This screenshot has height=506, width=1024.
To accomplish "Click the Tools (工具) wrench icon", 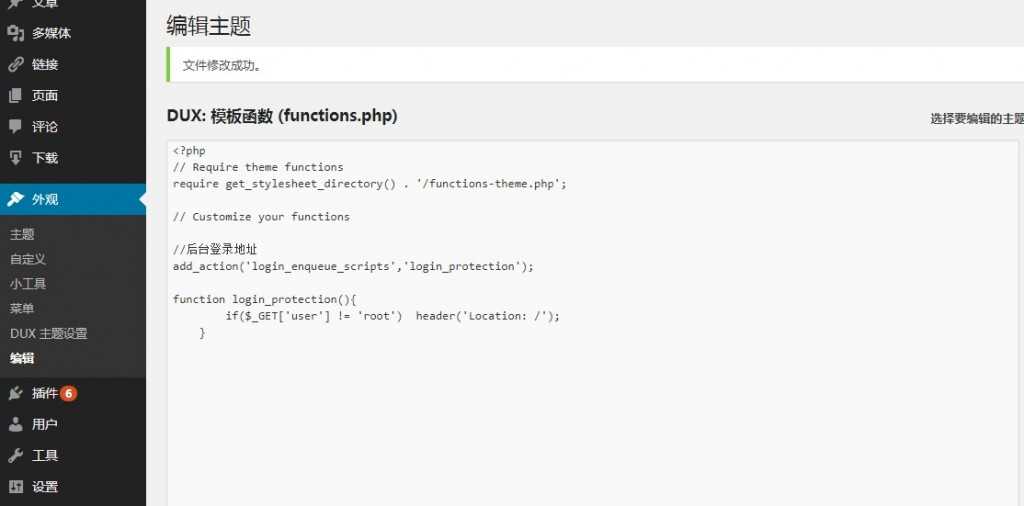I will [x=16, y=456].
